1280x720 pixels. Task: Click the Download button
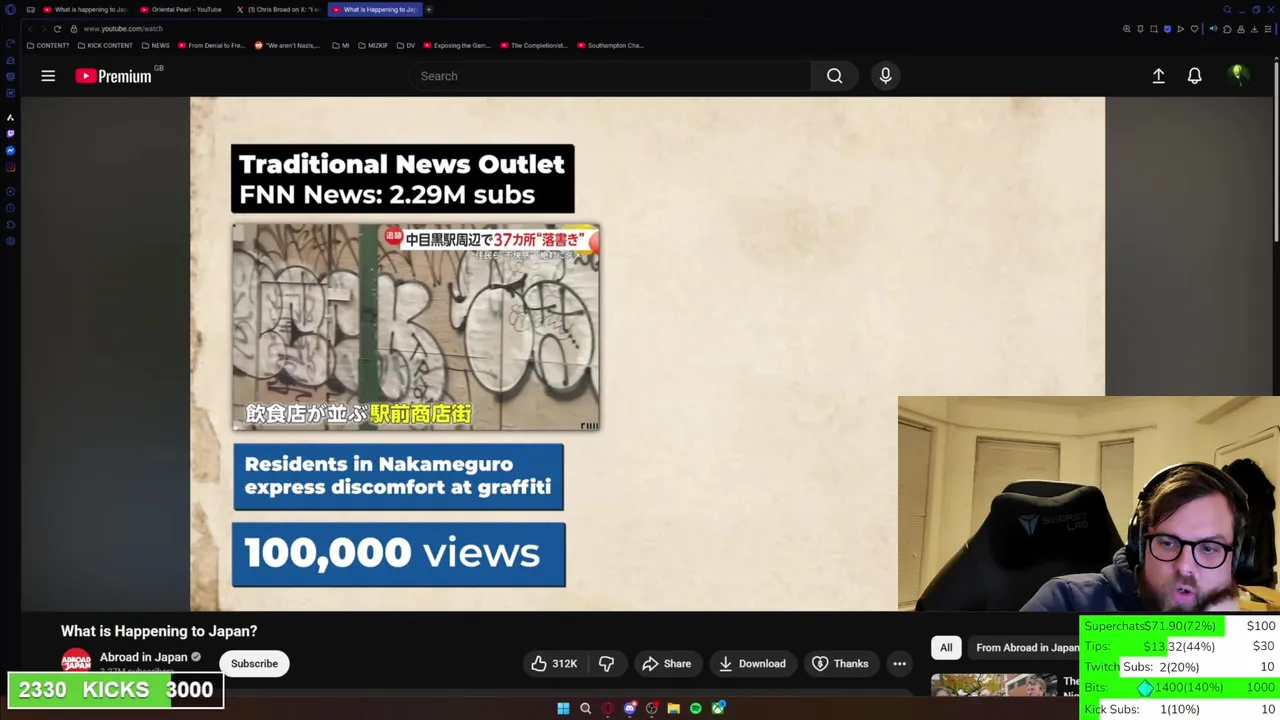coord(752,664)
